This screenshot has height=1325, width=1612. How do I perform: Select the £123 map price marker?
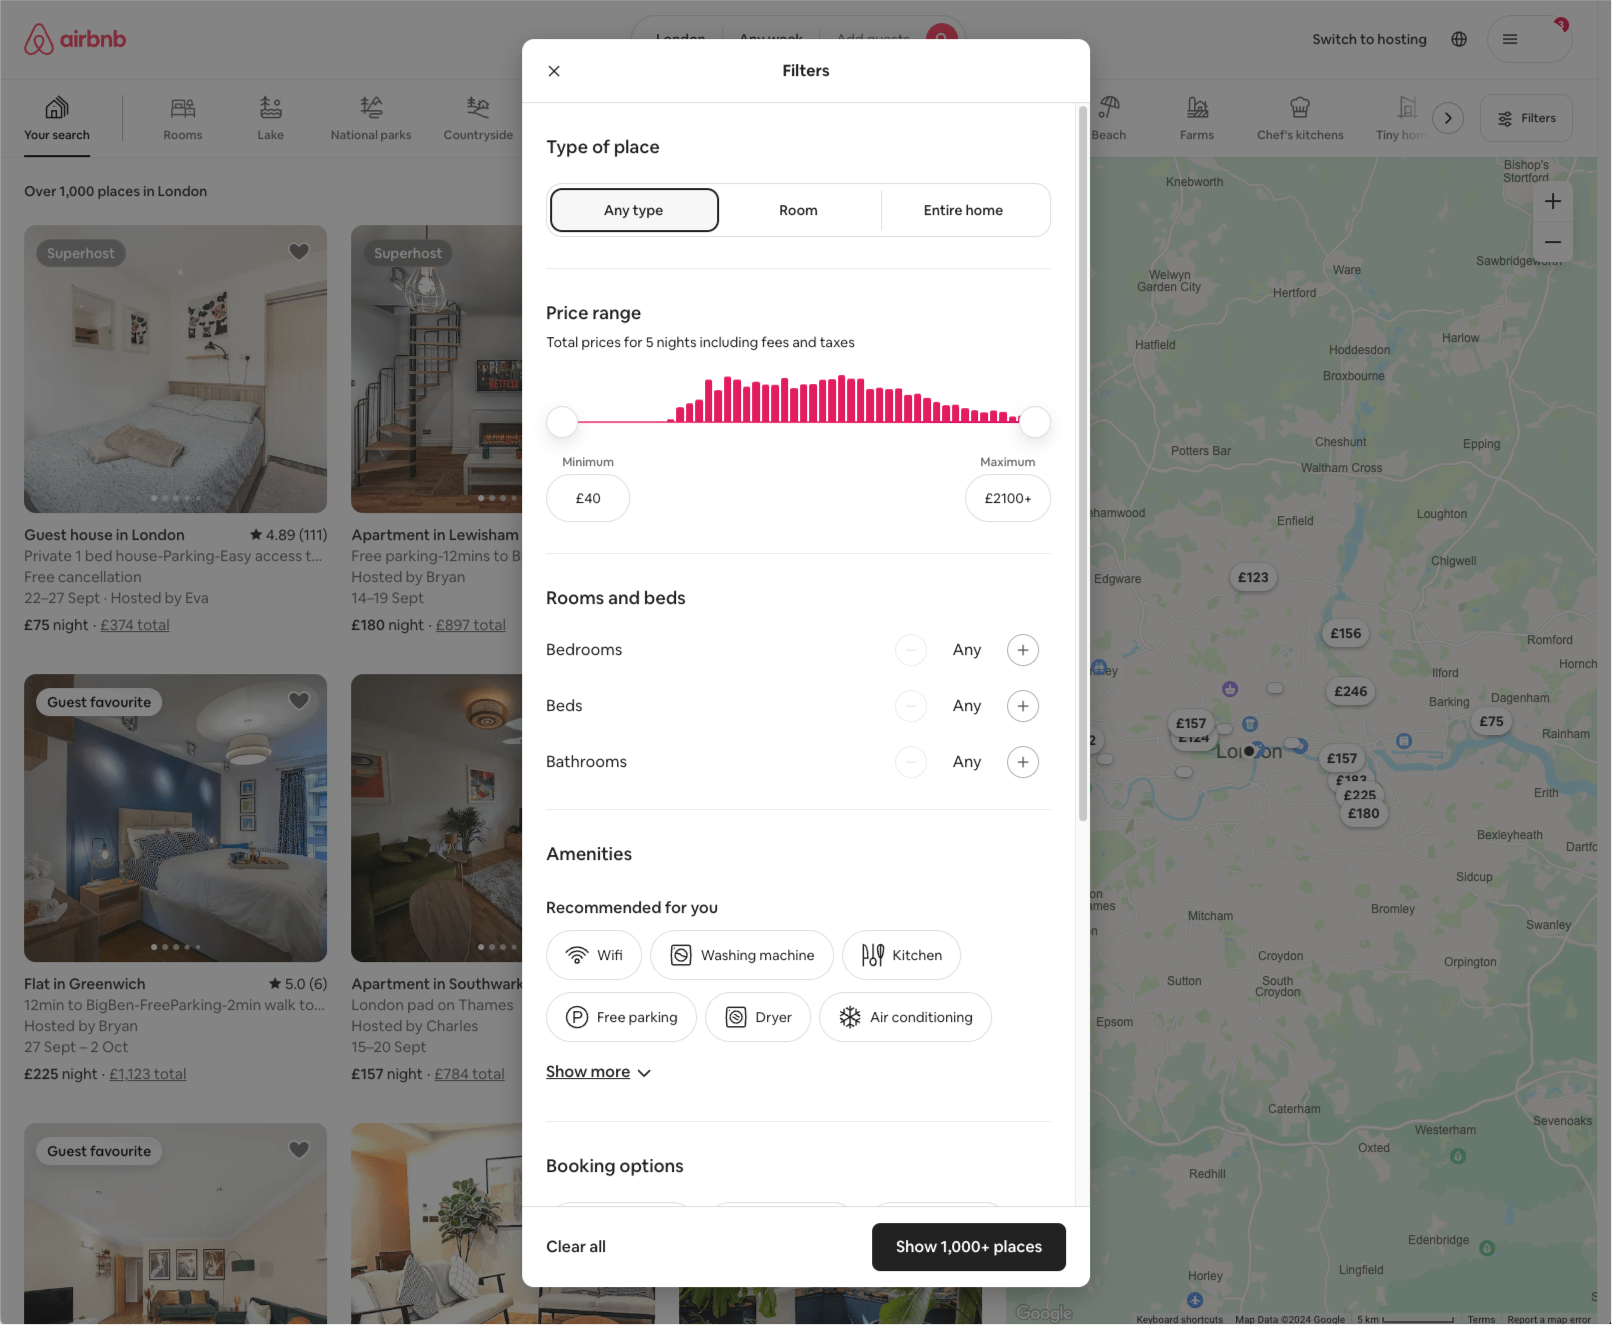pos(1253,577)
